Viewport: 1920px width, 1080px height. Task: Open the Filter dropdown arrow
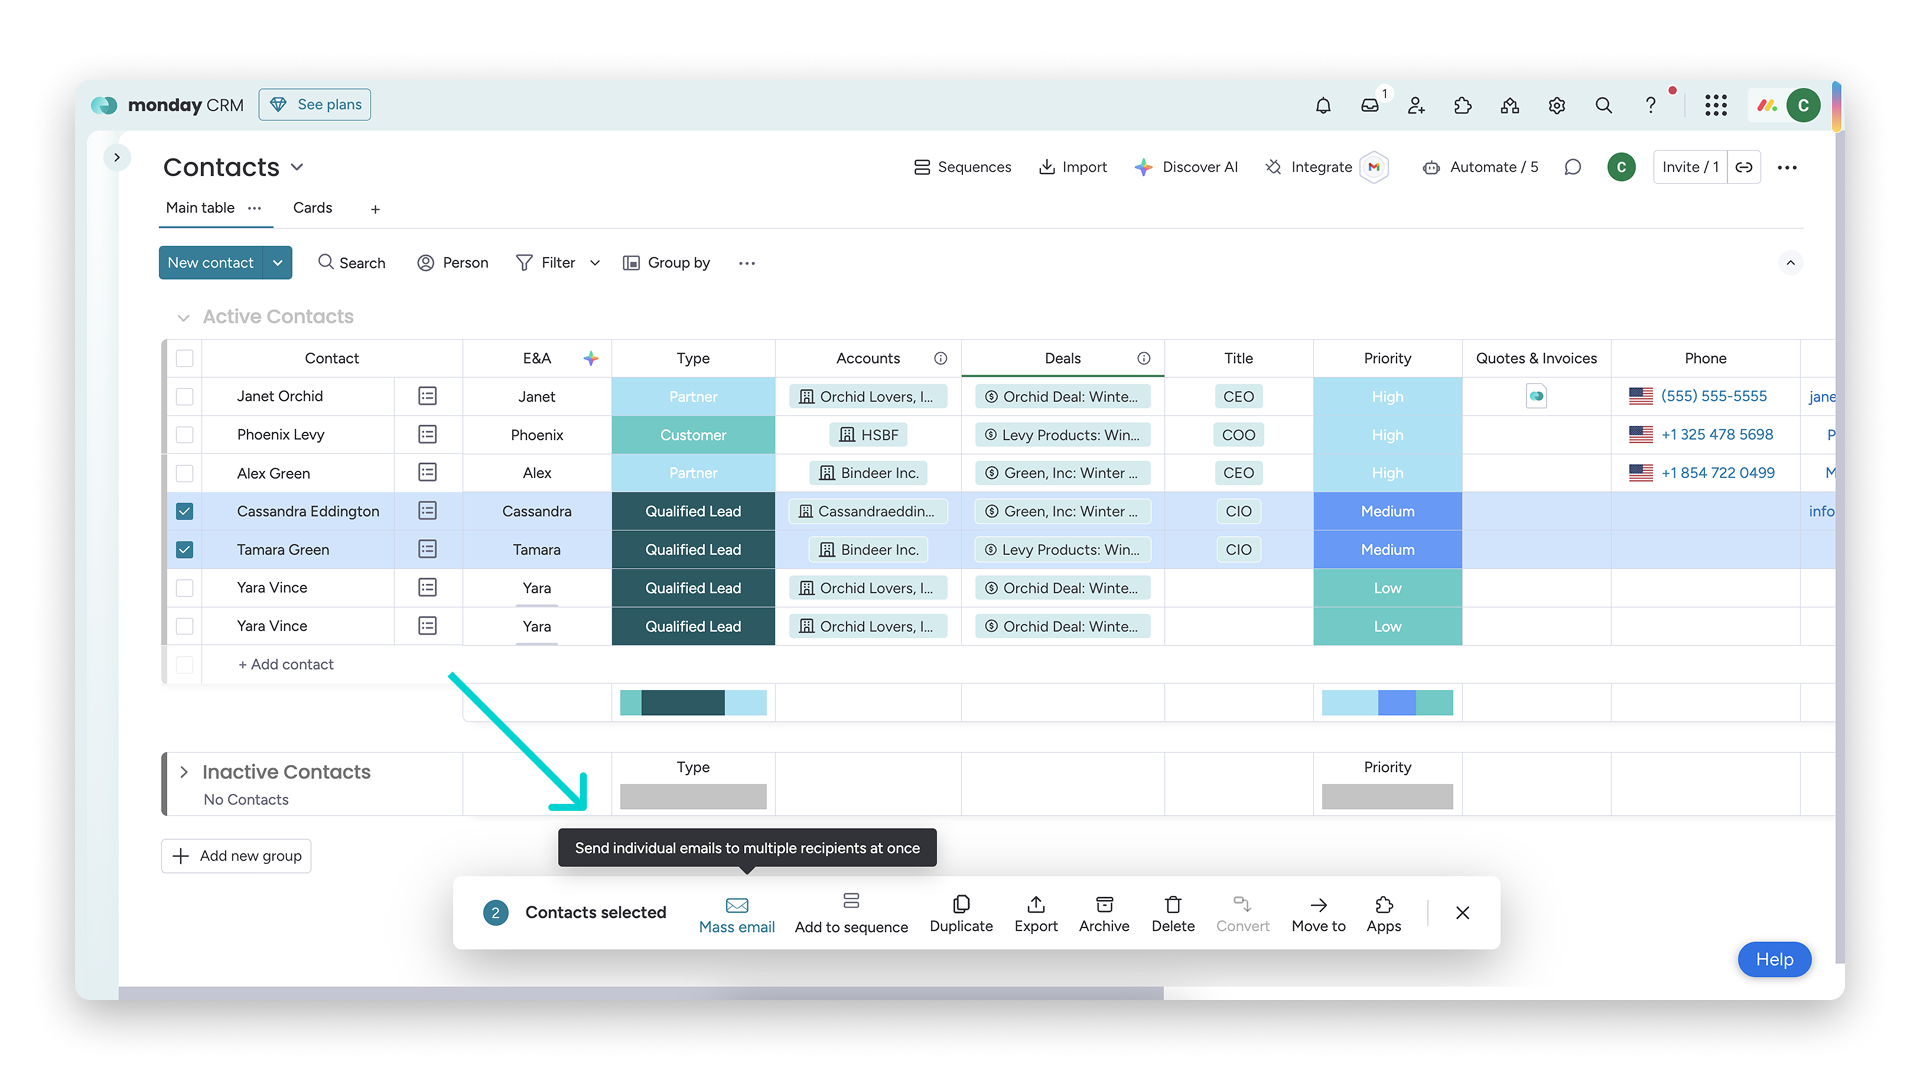click(595, 263)
